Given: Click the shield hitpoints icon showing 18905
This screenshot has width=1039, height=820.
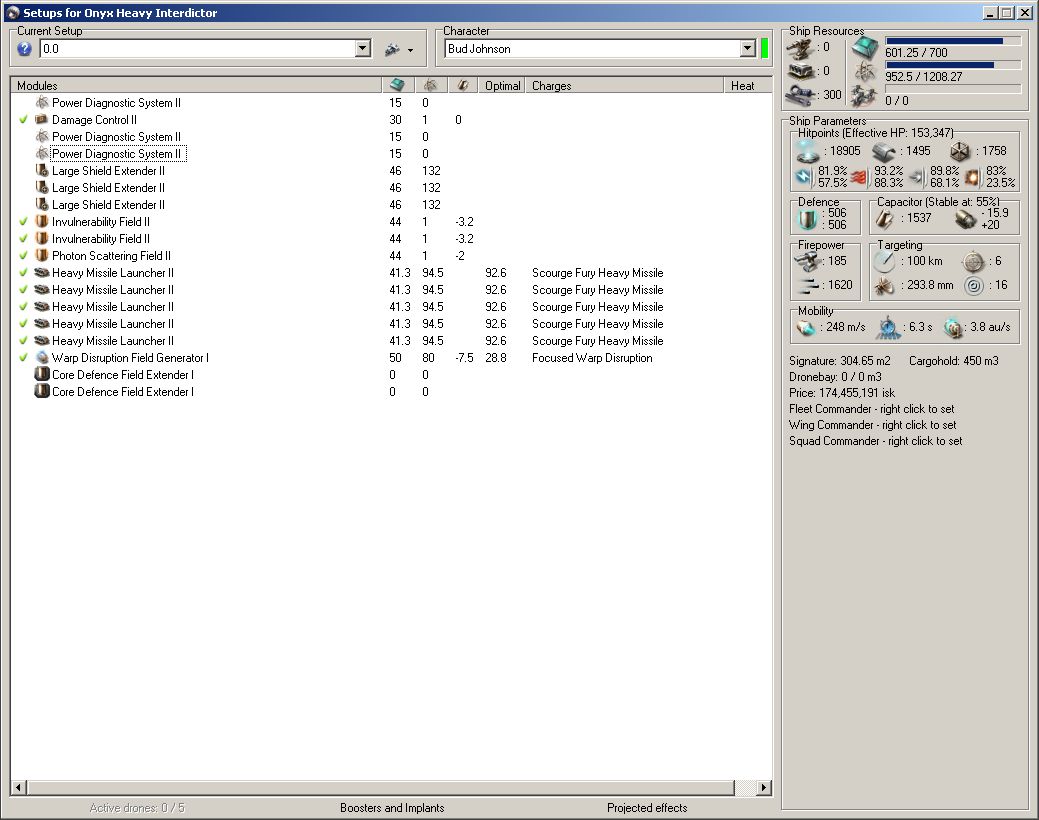Looking at the screenshot, I should tap(808, 151).
